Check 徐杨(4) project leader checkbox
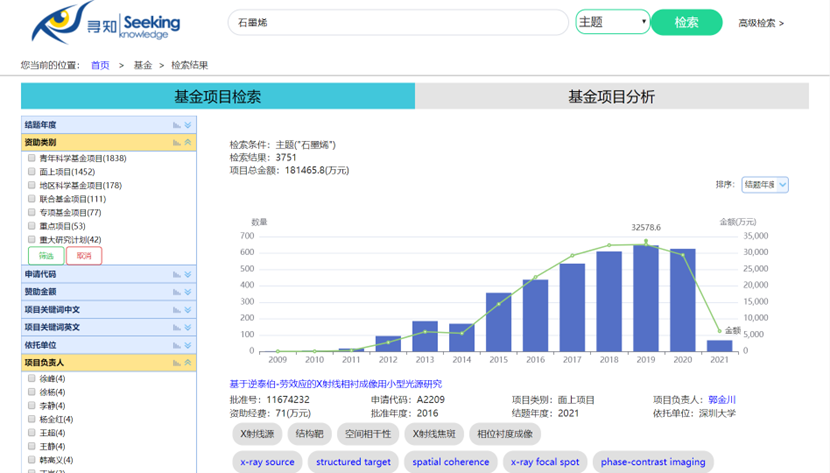The width and height of the screenshot is (830, 473). pyautogui.click(x=32, y=392)
